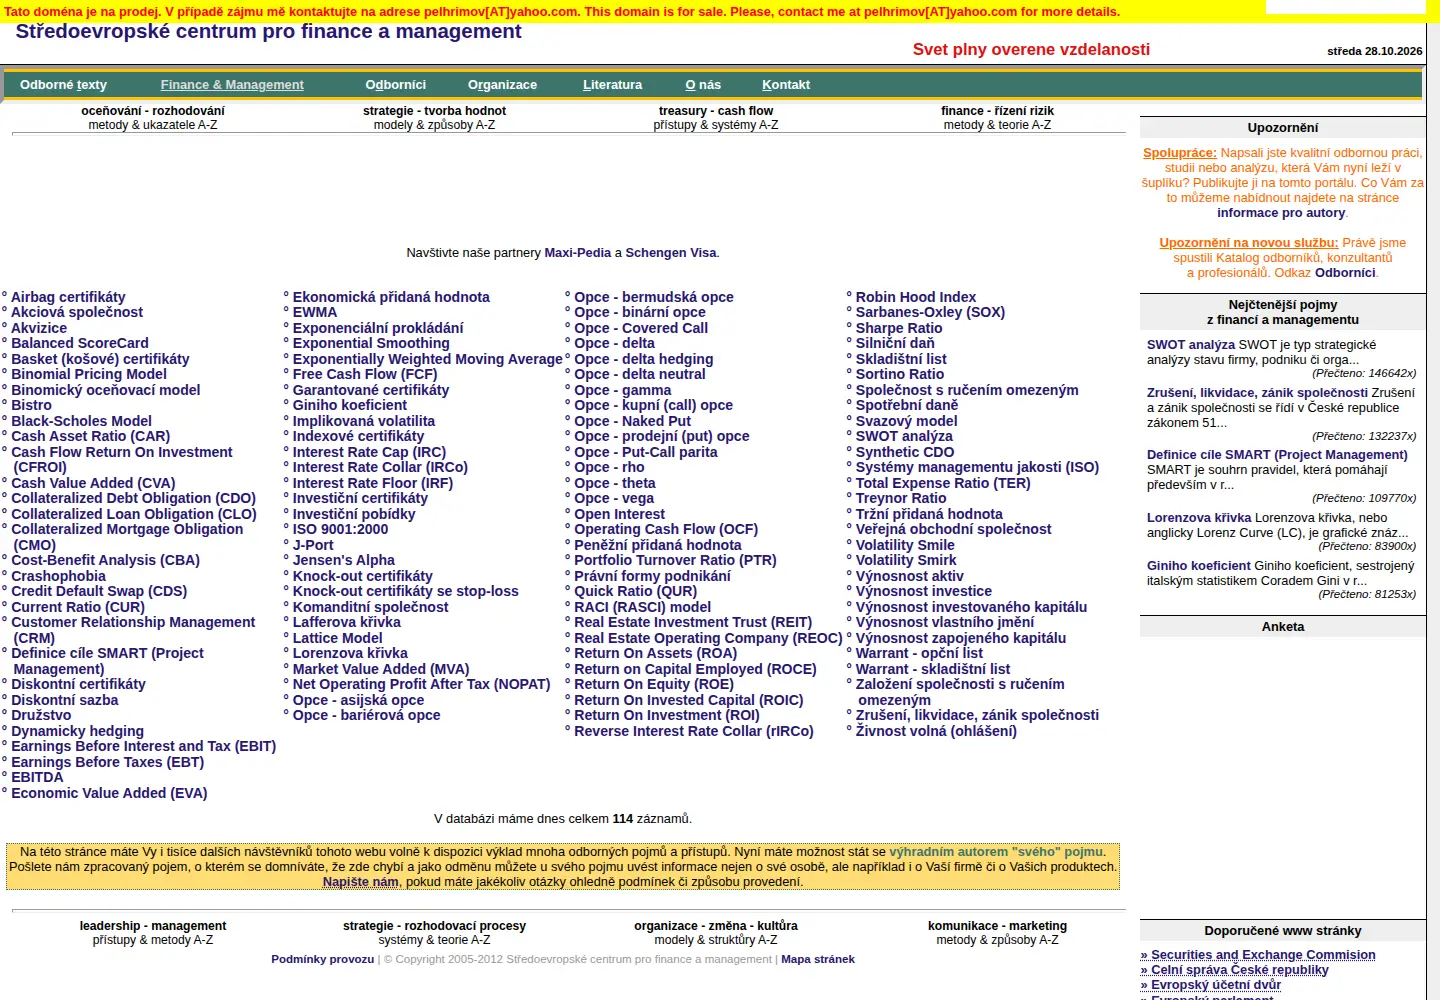The height and width of the screenshot is (1000, 1440).
Task: Open the Mapa stránek footer link
Action: click(x=818, y=959)
